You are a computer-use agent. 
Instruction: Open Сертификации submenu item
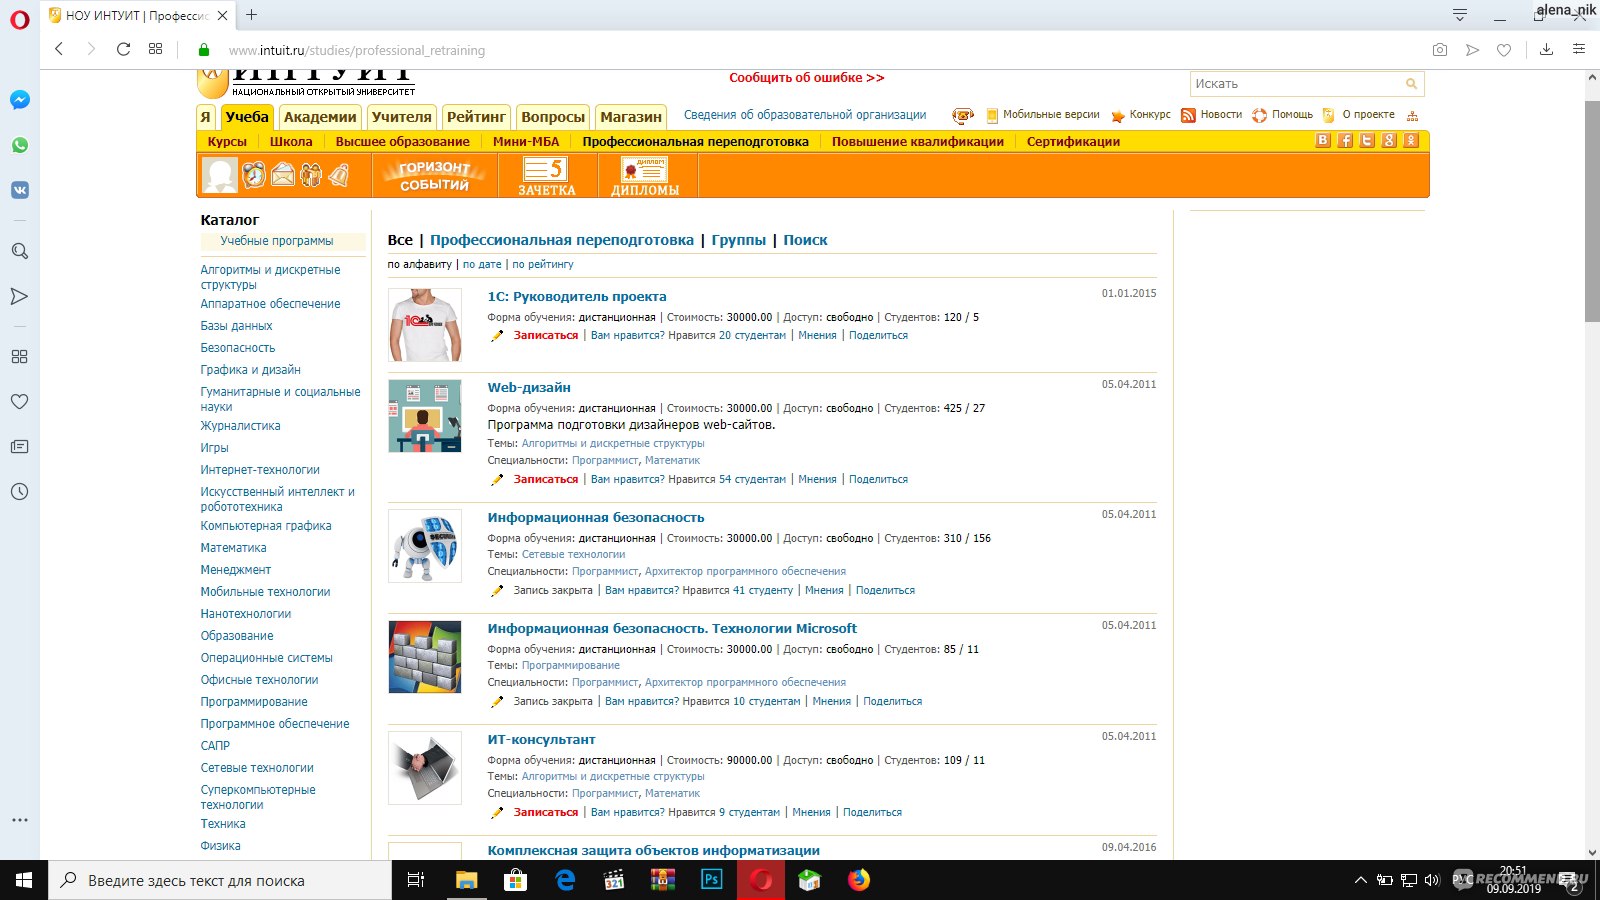click(1073, 142)
